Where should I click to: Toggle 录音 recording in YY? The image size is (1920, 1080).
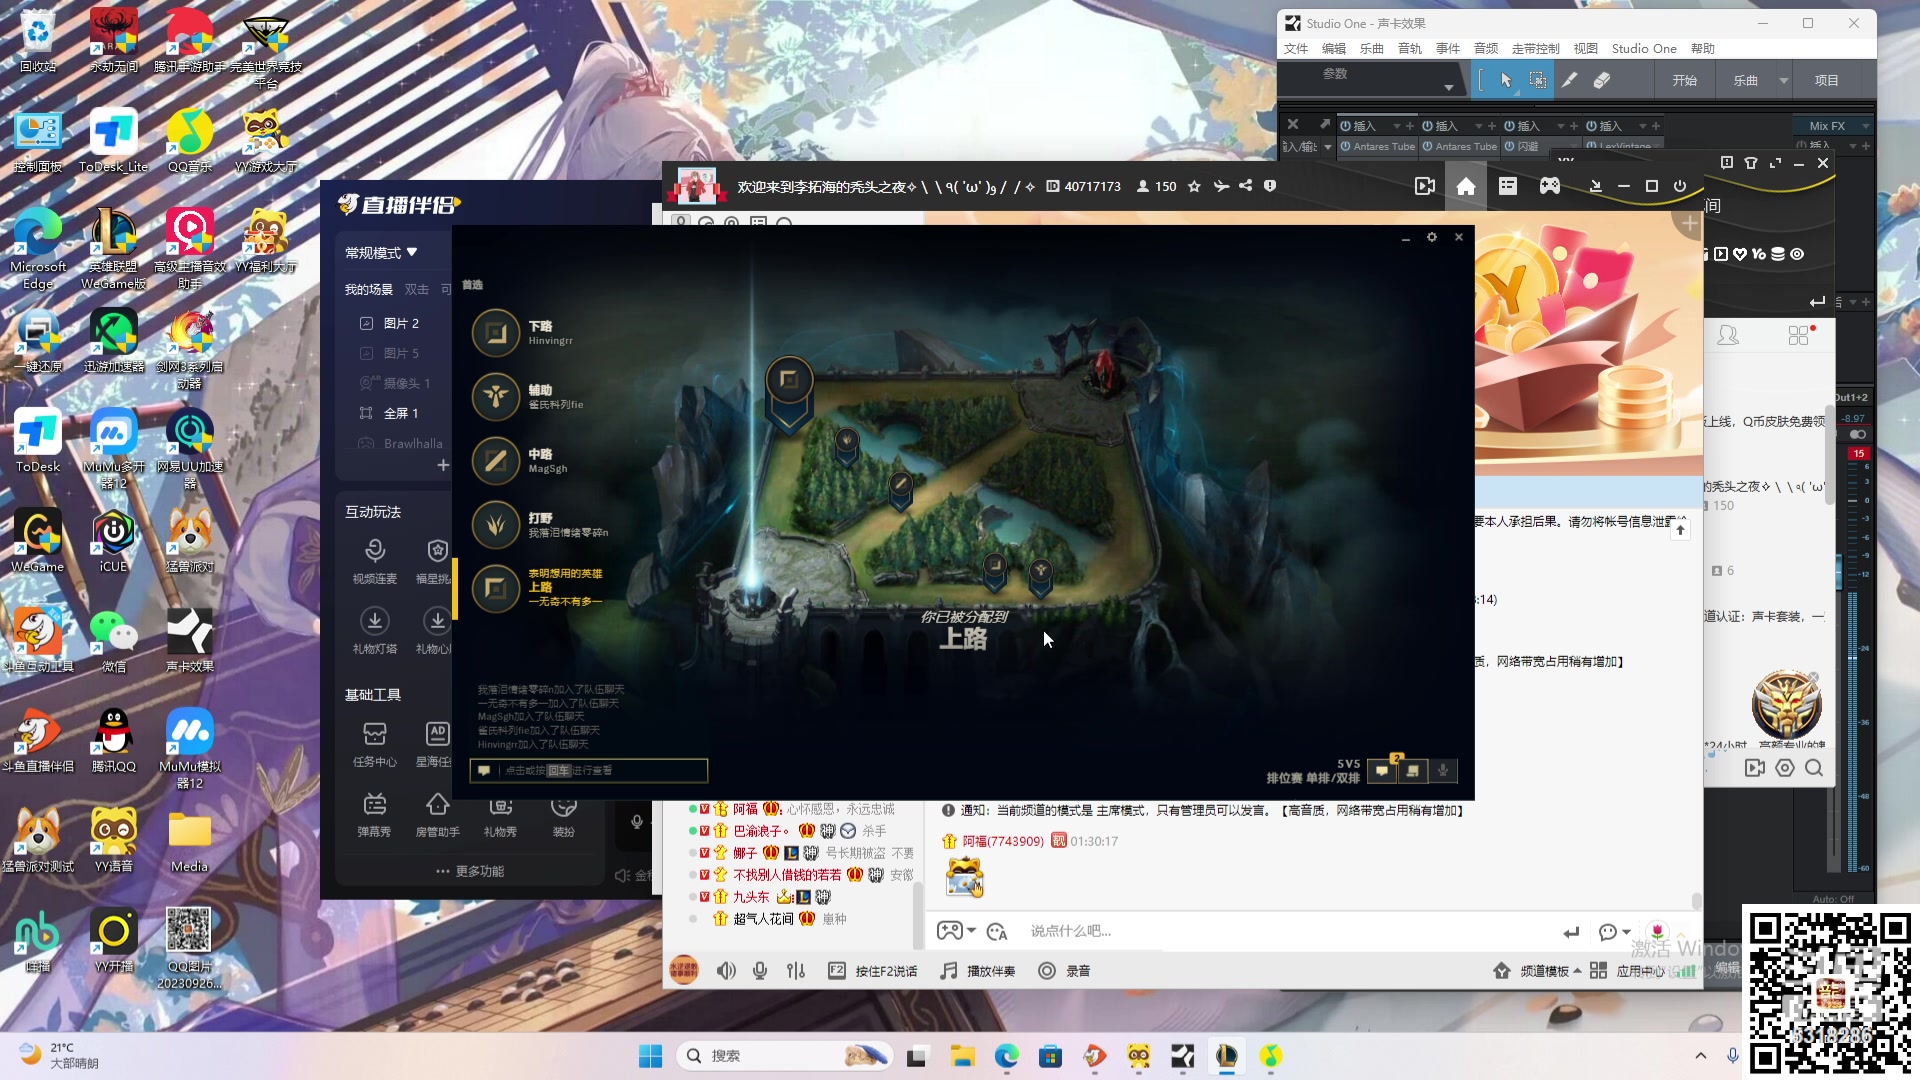[x=1065, y=971]
